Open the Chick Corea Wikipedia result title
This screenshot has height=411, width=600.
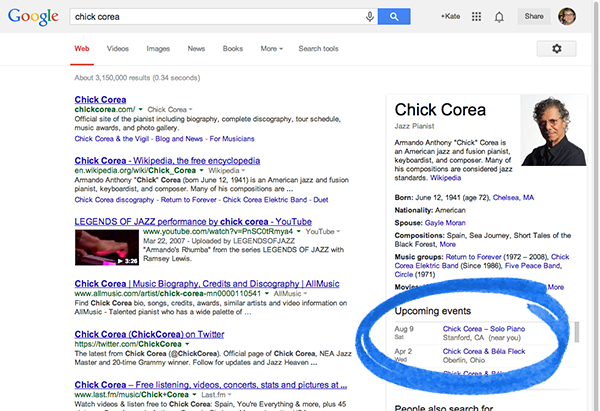click(x=167, y=161)
